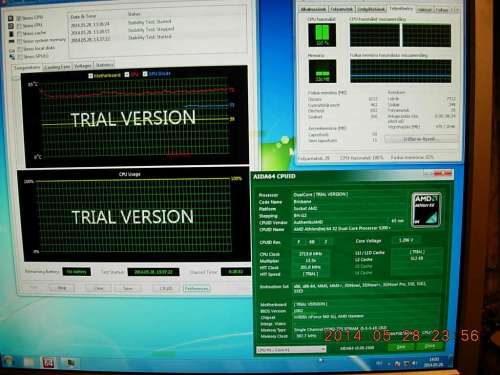Switch to the Temperatures tab
This screenshot has height=375, width=500.
(x=27, y=67)
